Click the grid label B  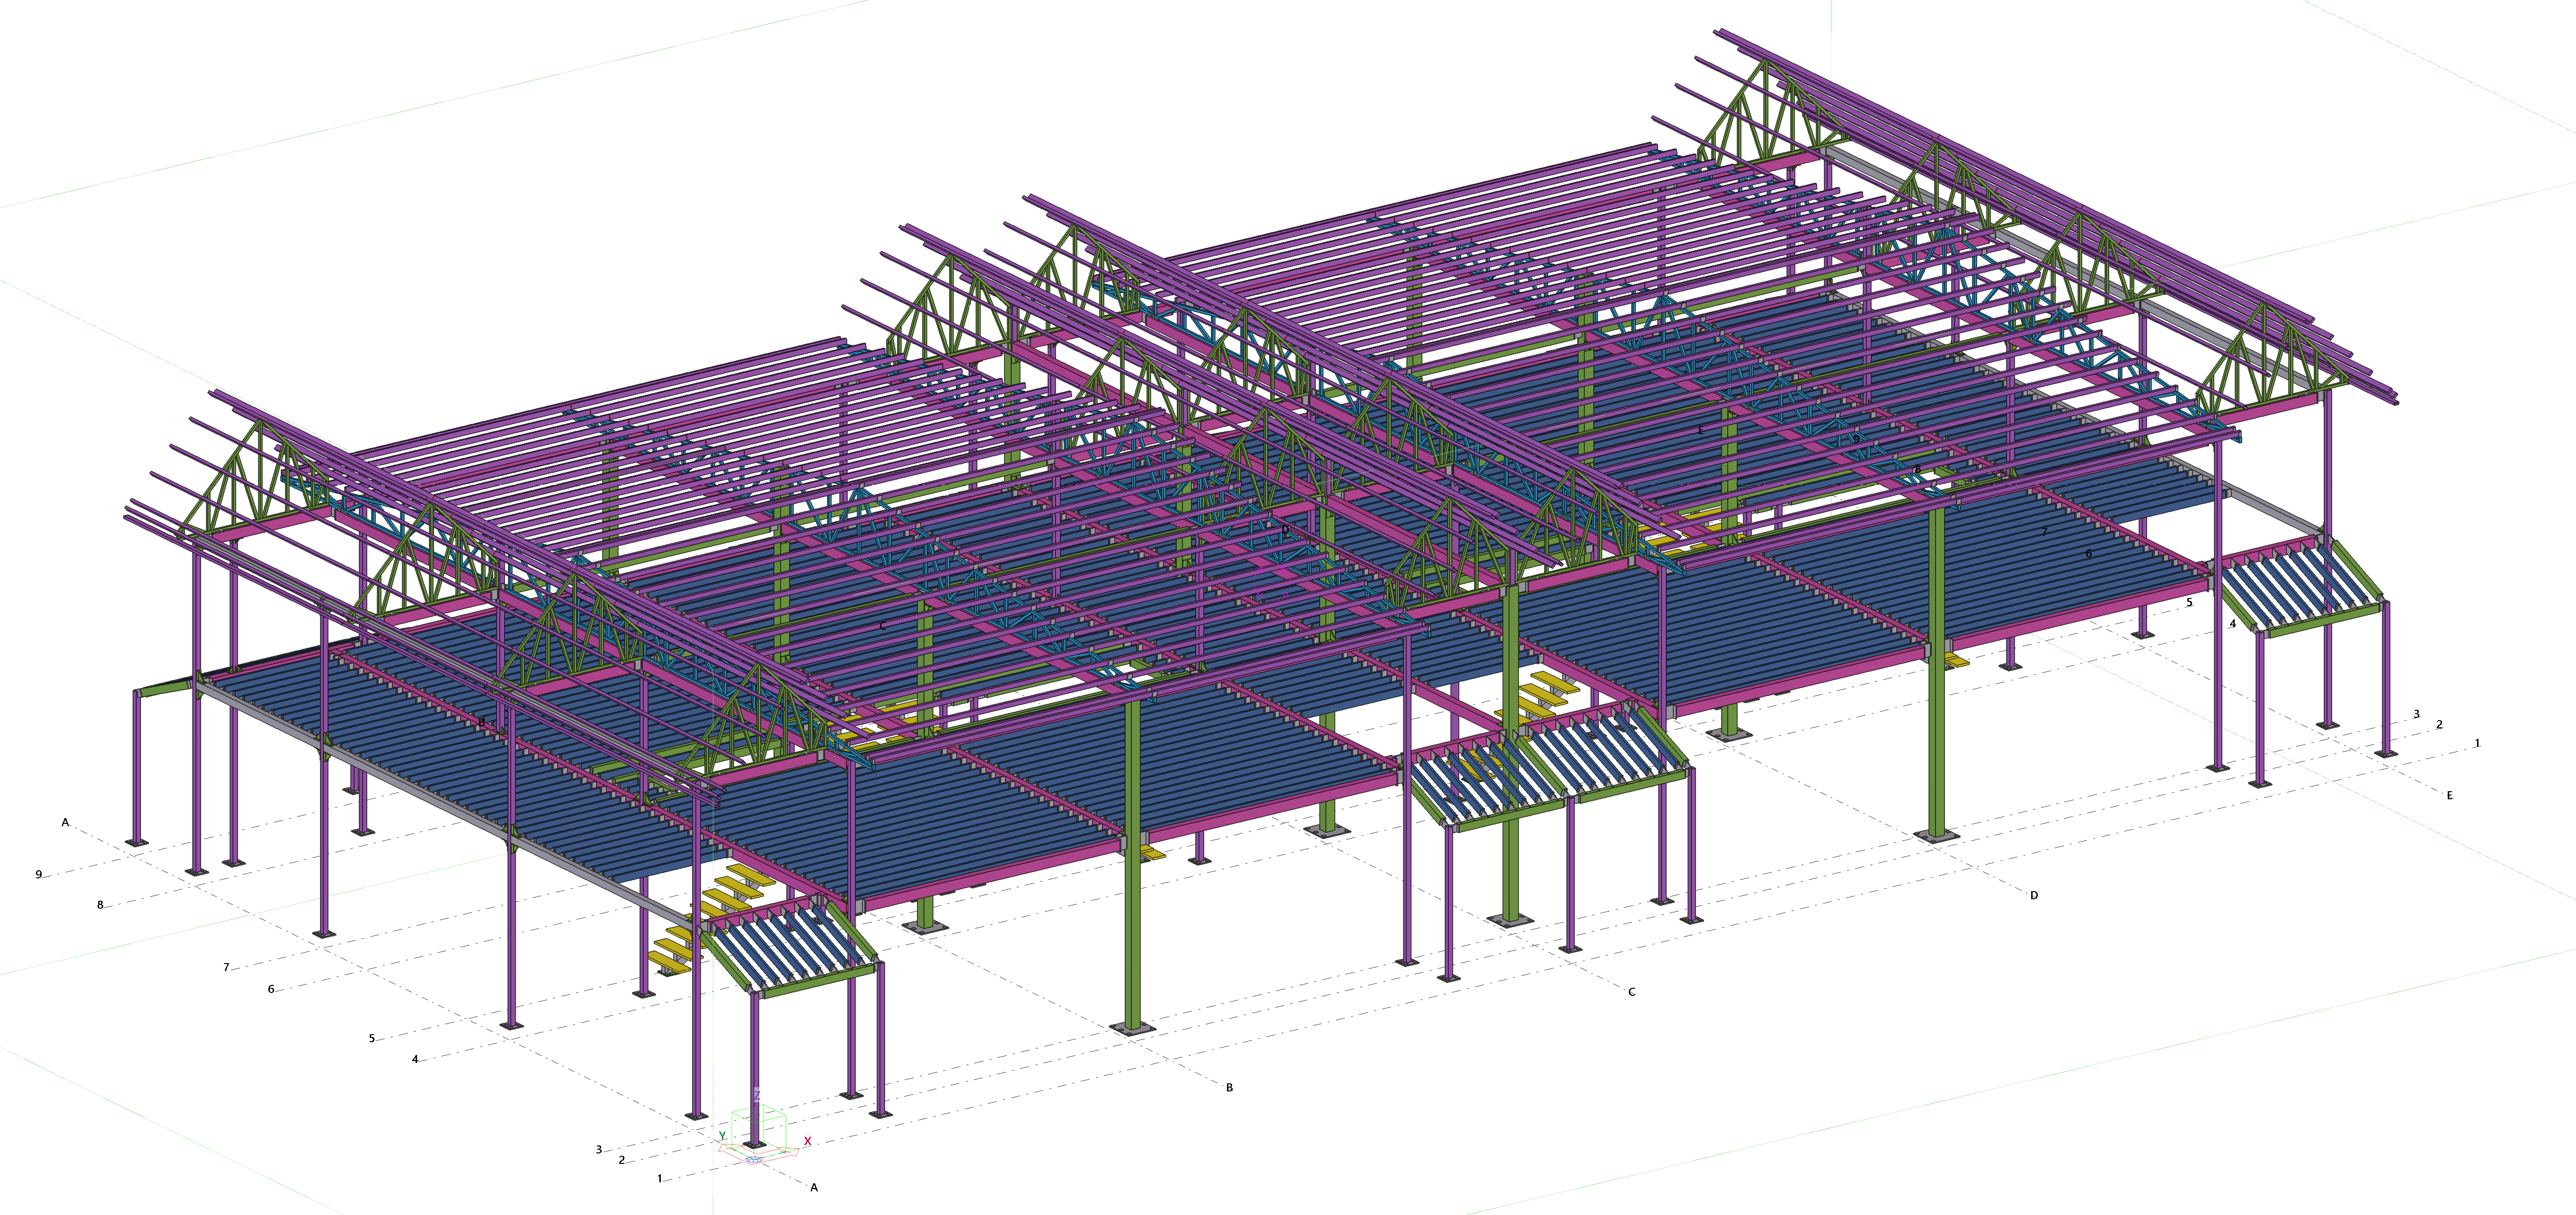point(1229,1087)
